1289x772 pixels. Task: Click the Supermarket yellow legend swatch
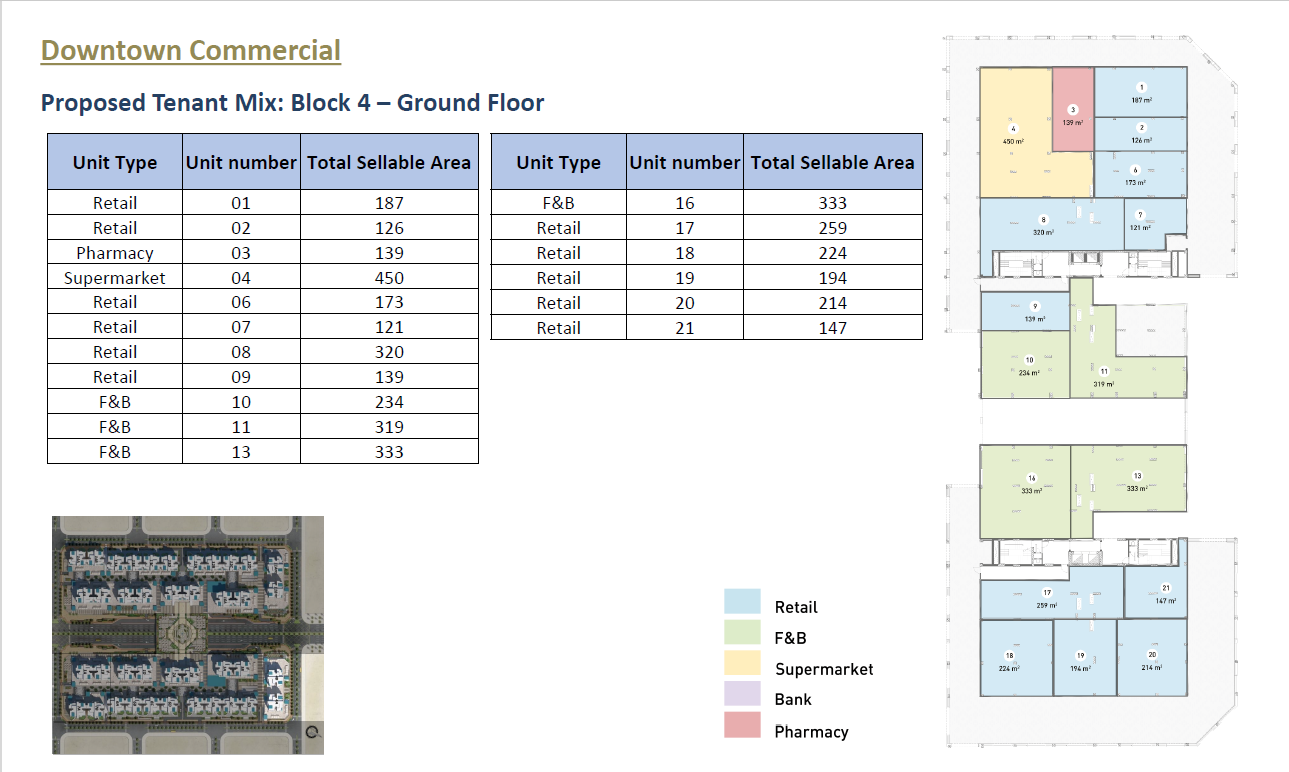(x=742, y=663)
